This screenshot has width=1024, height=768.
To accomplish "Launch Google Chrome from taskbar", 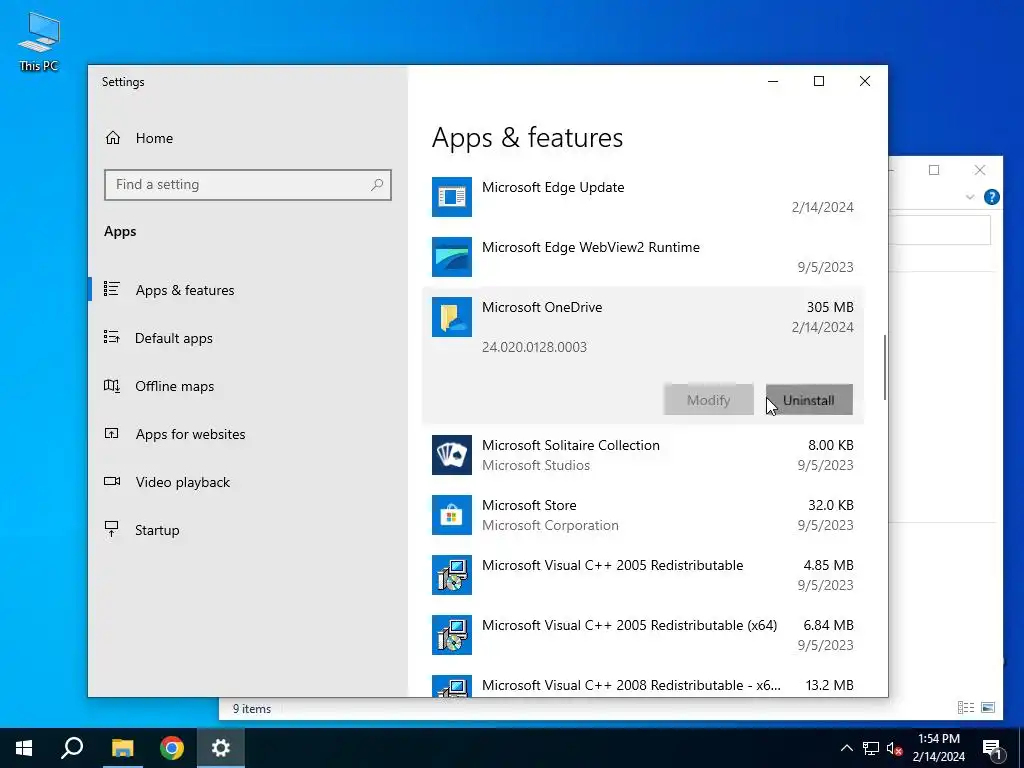I will click(172, 748).
